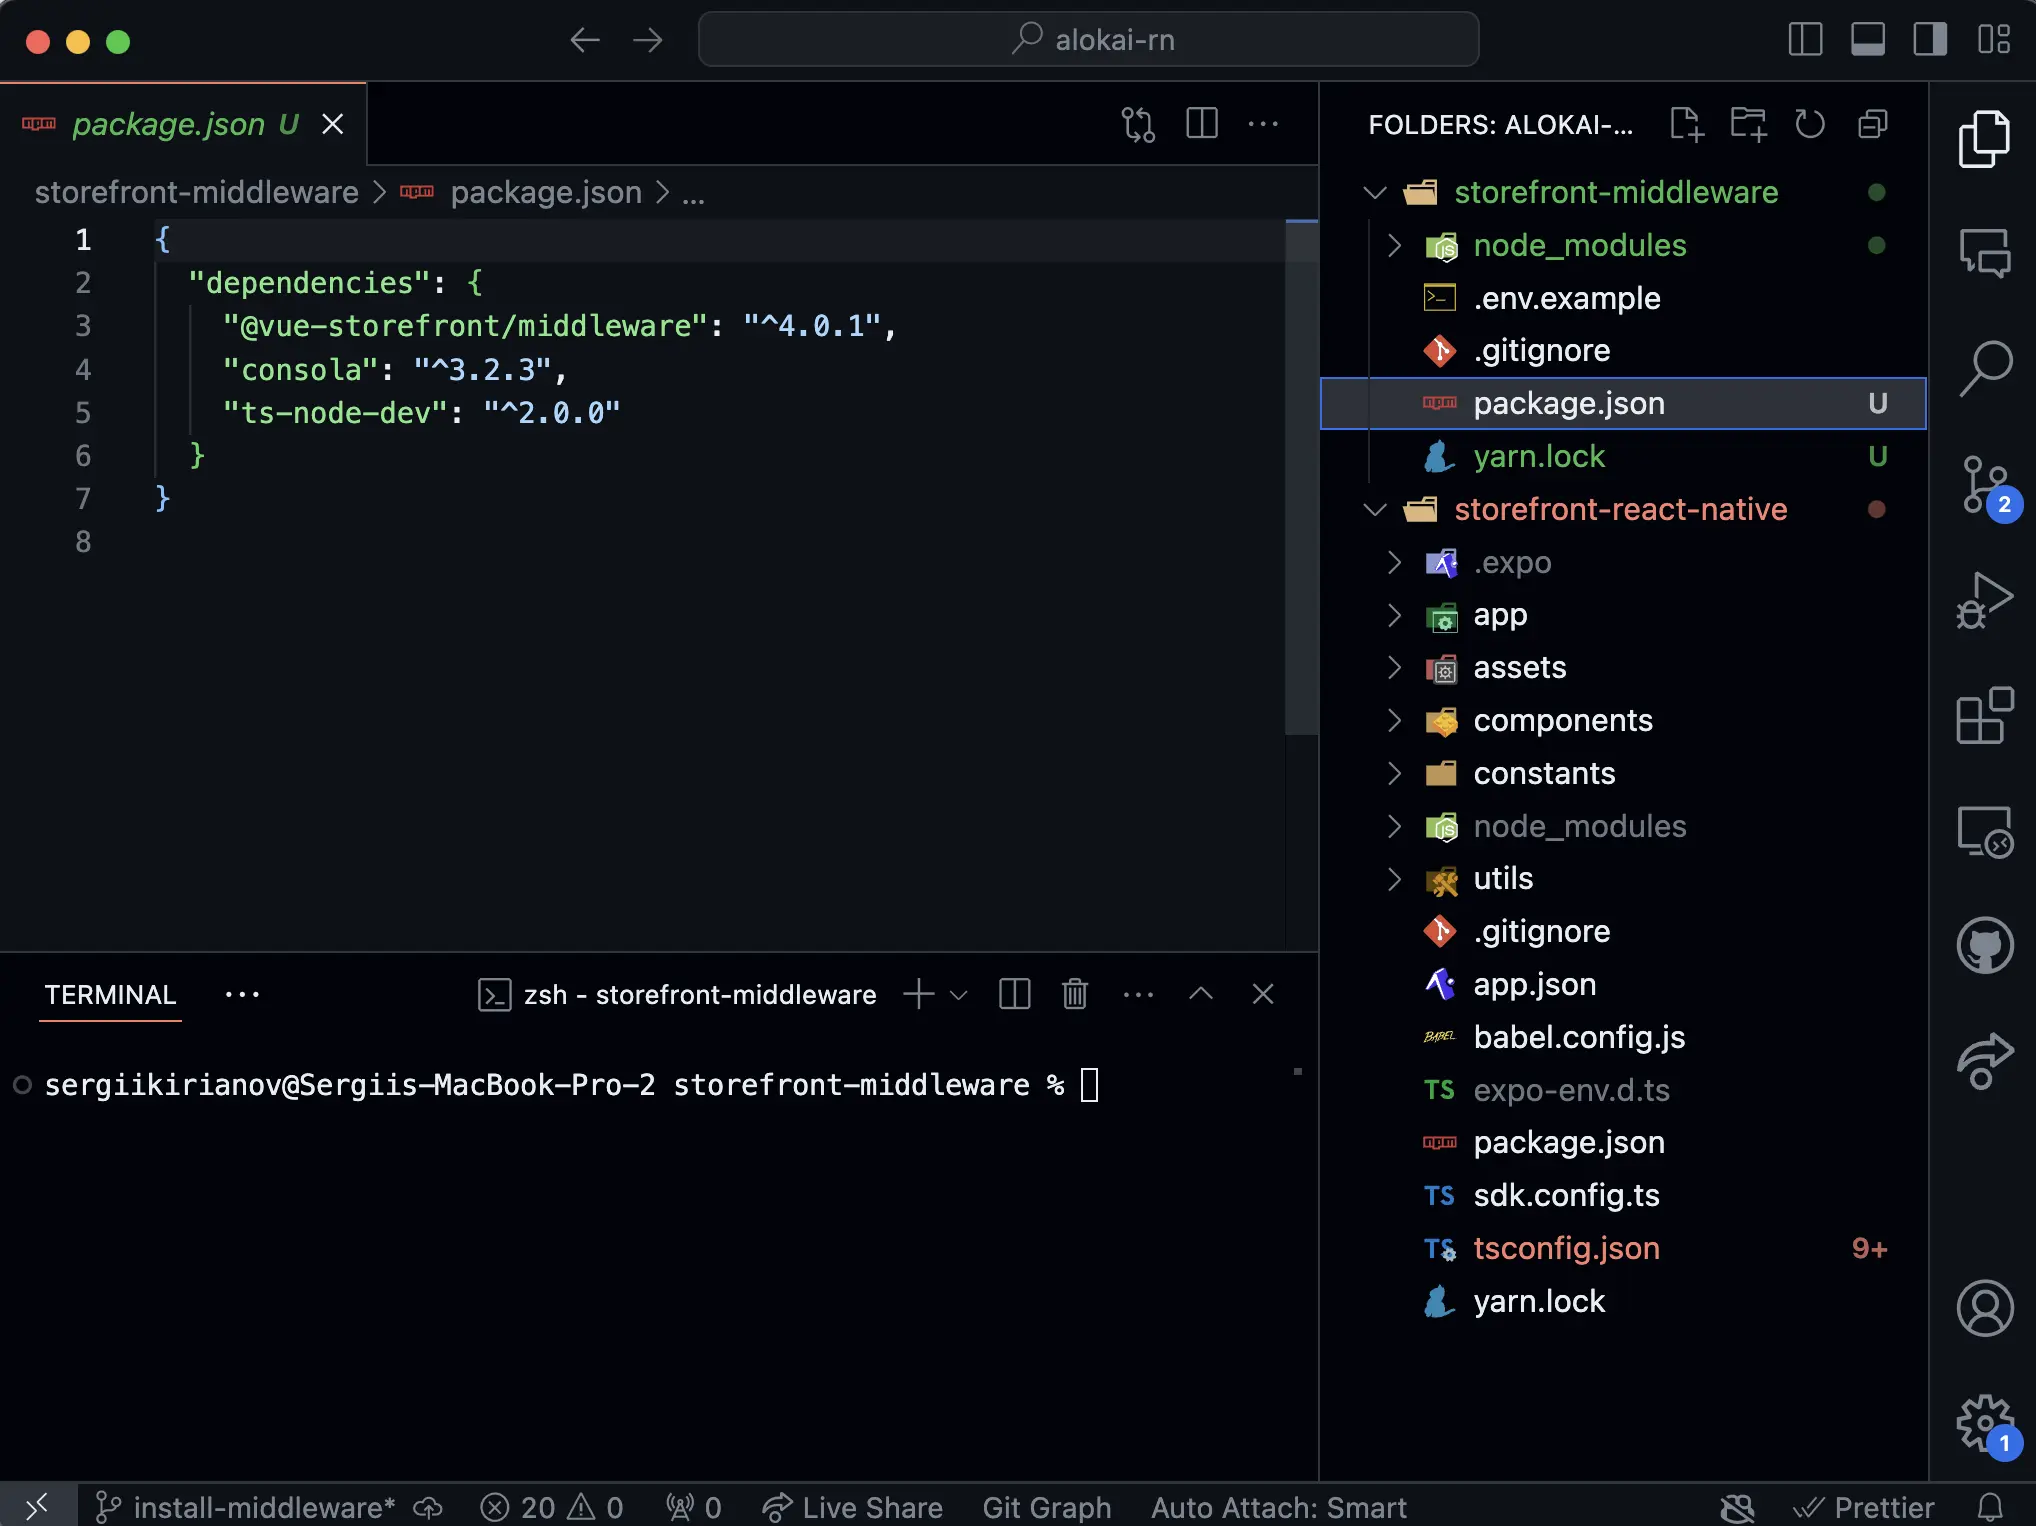This screenshot has height=1526, width=2036.
Task: Open the Chat panel icon in activity bar
Action: [1984, 252]
